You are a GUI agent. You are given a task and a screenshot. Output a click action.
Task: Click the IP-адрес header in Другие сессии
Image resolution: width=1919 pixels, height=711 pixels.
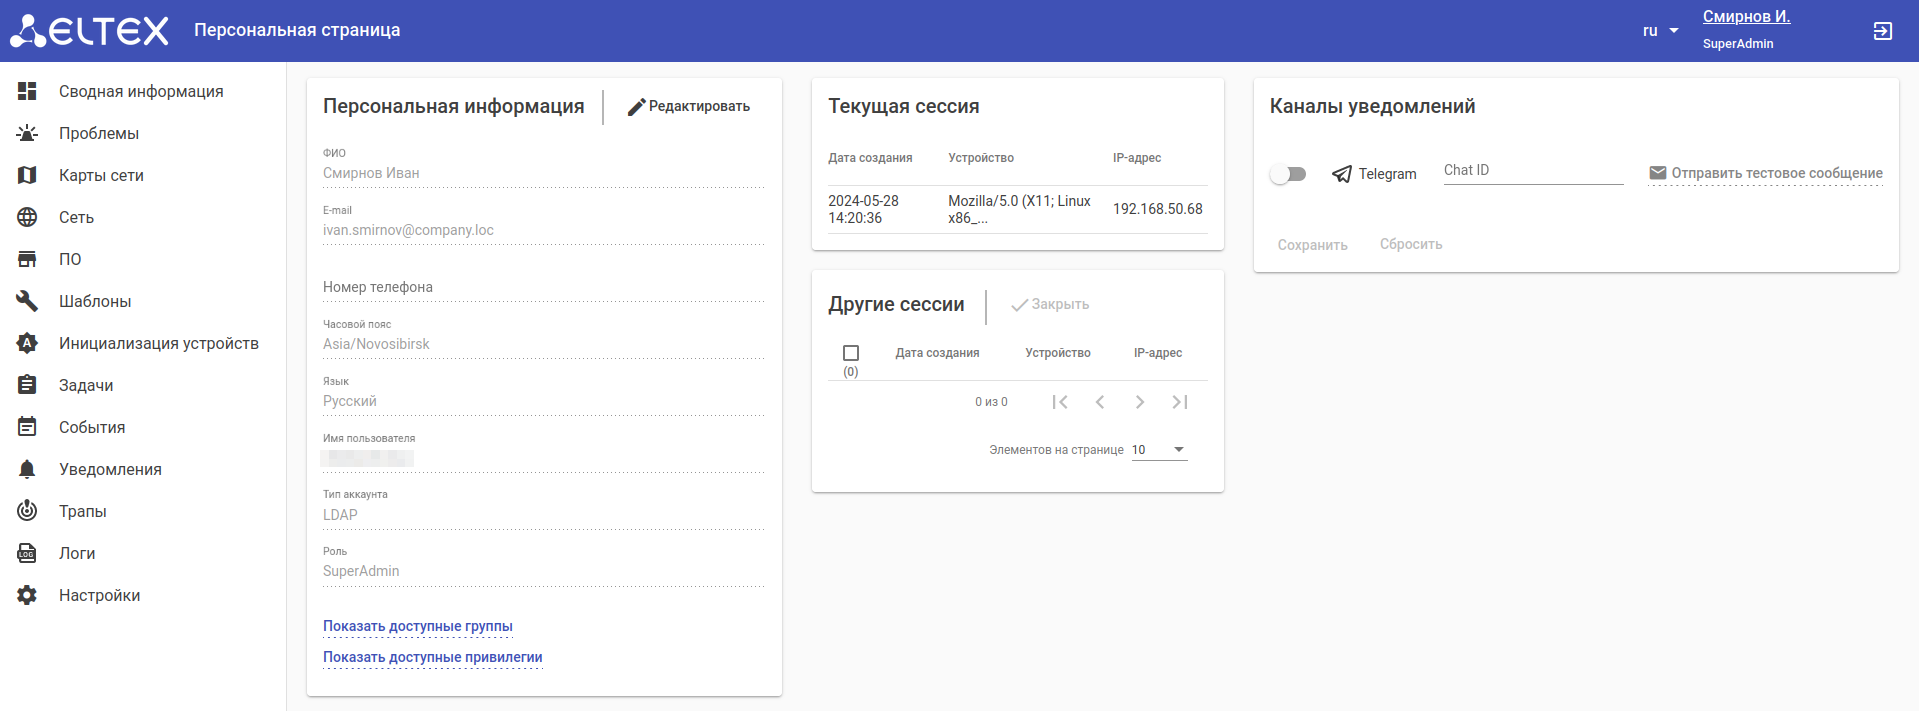click(1158, 353)
